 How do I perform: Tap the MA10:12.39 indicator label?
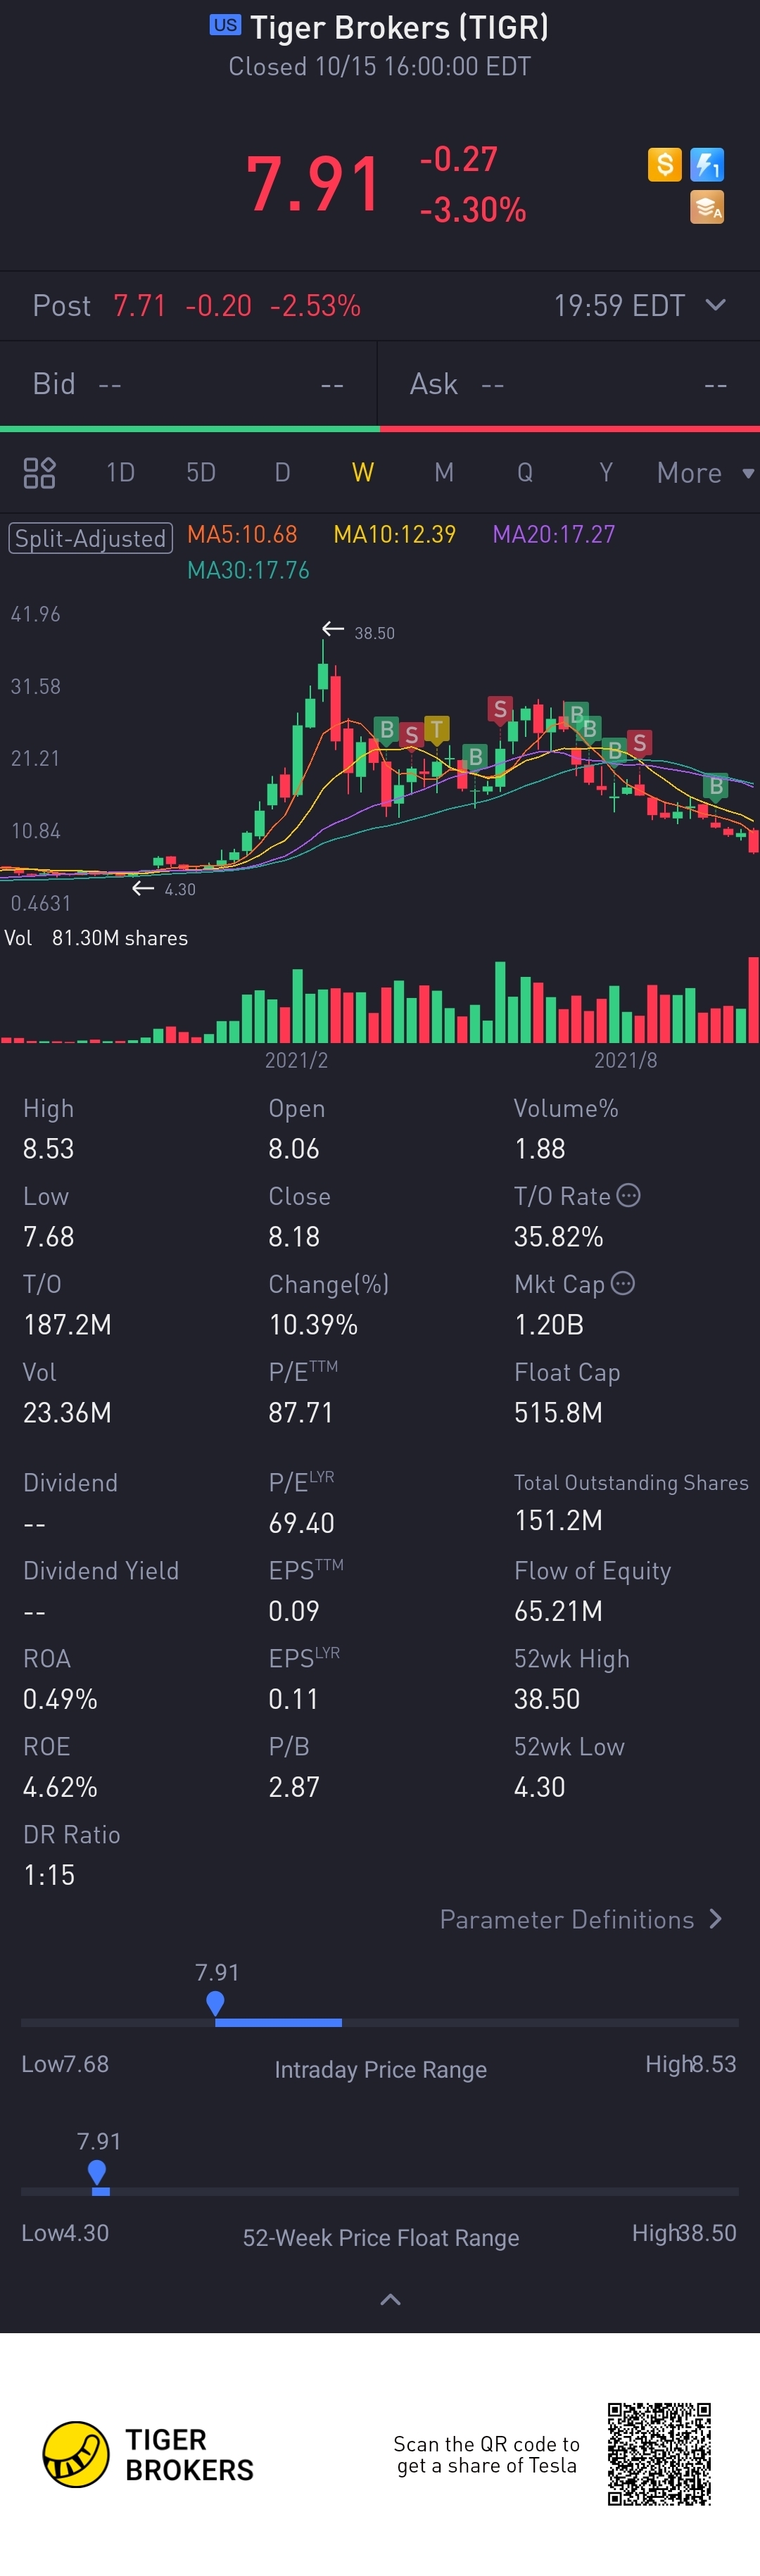pyautogui.click(x=394, y=534)
